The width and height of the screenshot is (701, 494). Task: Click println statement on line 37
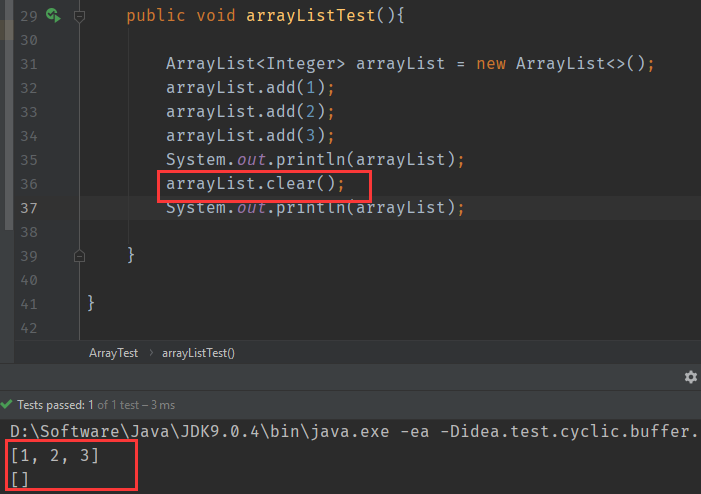315,208
